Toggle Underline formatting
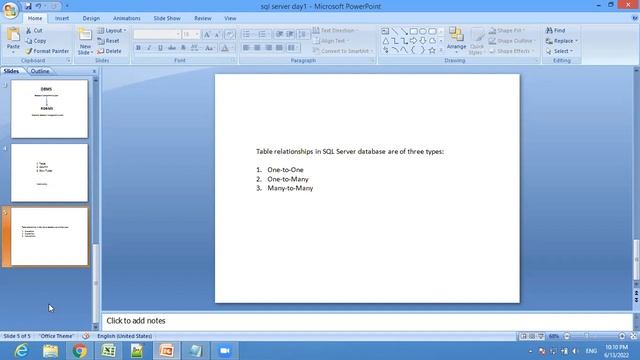The height and width of the screenshot is (360, 640). click(x=160, y=48)
